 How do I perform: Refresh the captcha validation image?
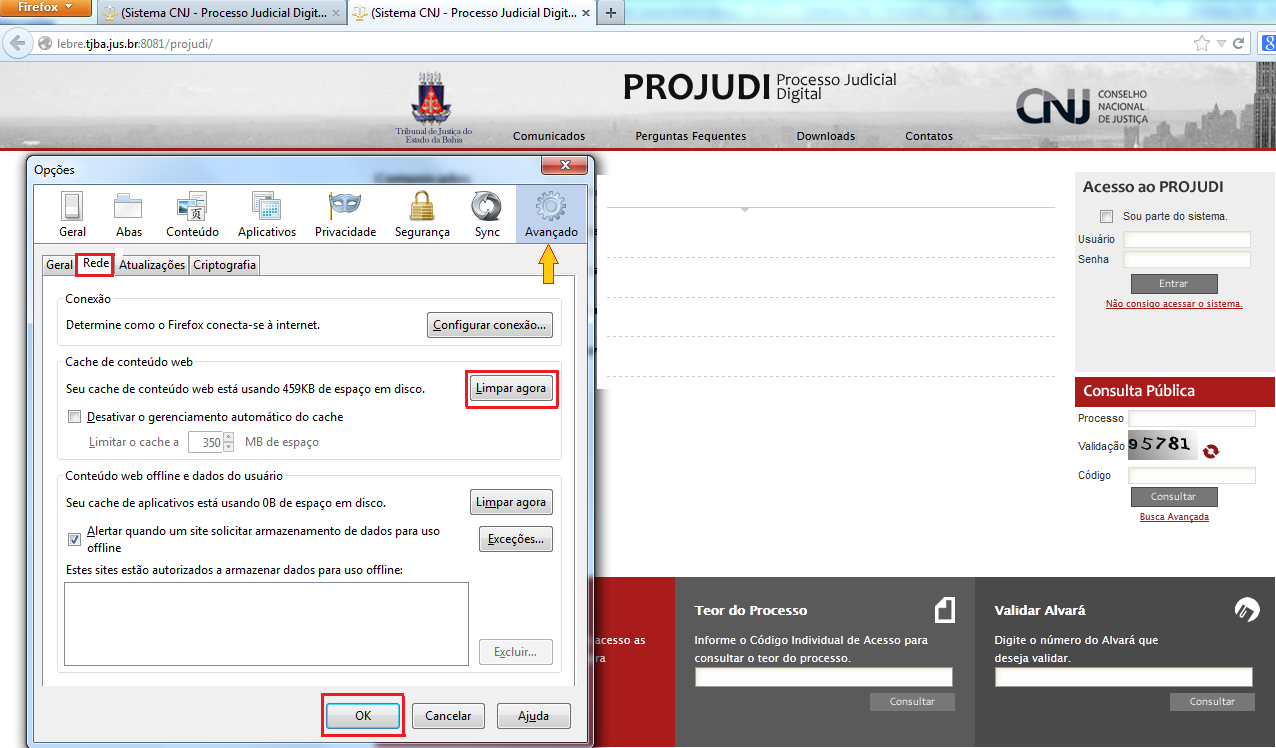1211,451
